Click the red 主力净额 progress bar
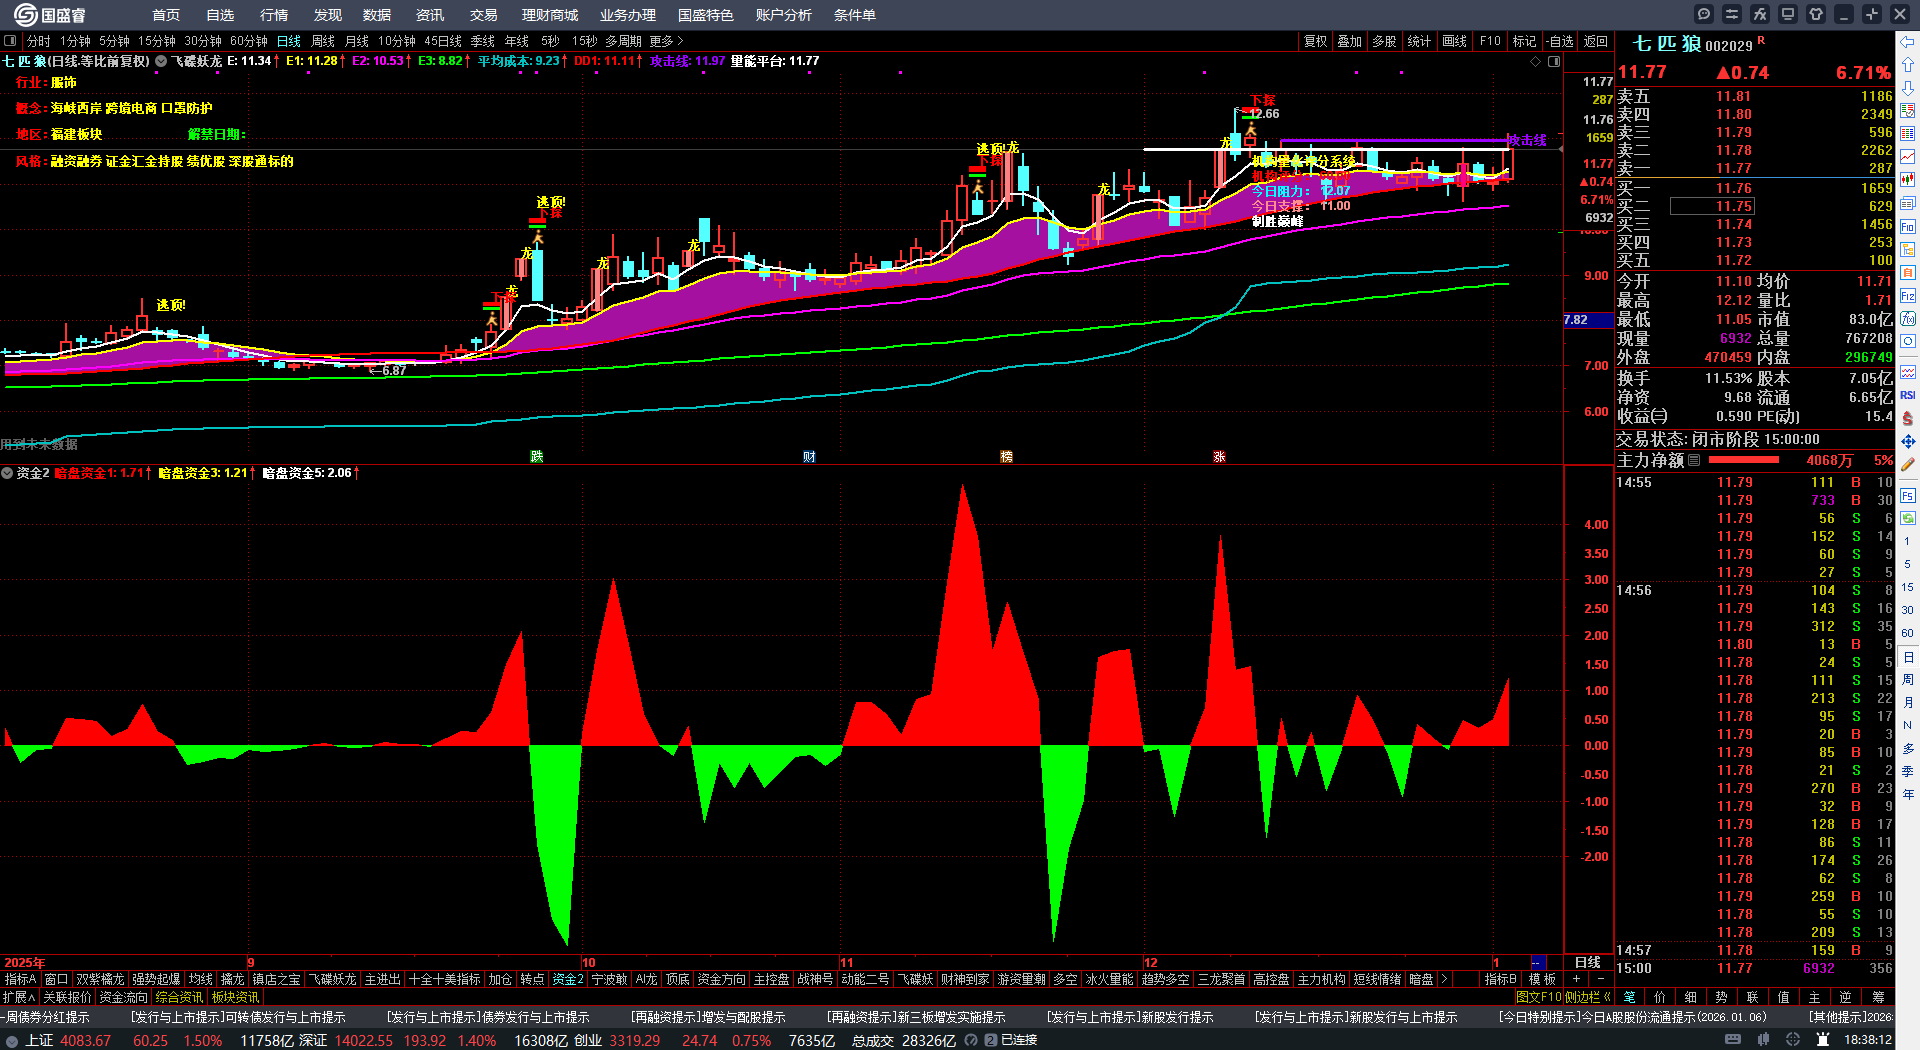 [1744, 460]
